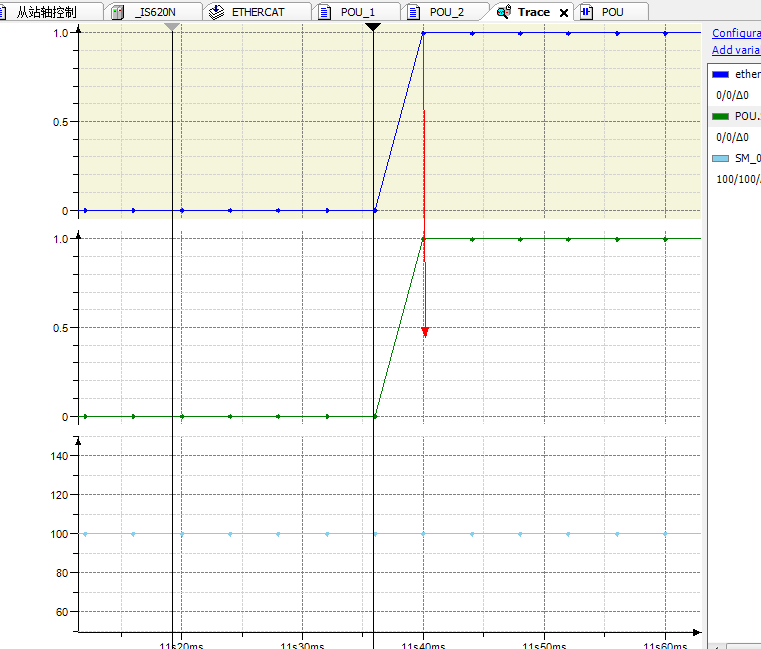Image resolution: width=761 pixels, height=649 pixels.
Task: Select the green POU variable swatch
Action: coord(720,116)
